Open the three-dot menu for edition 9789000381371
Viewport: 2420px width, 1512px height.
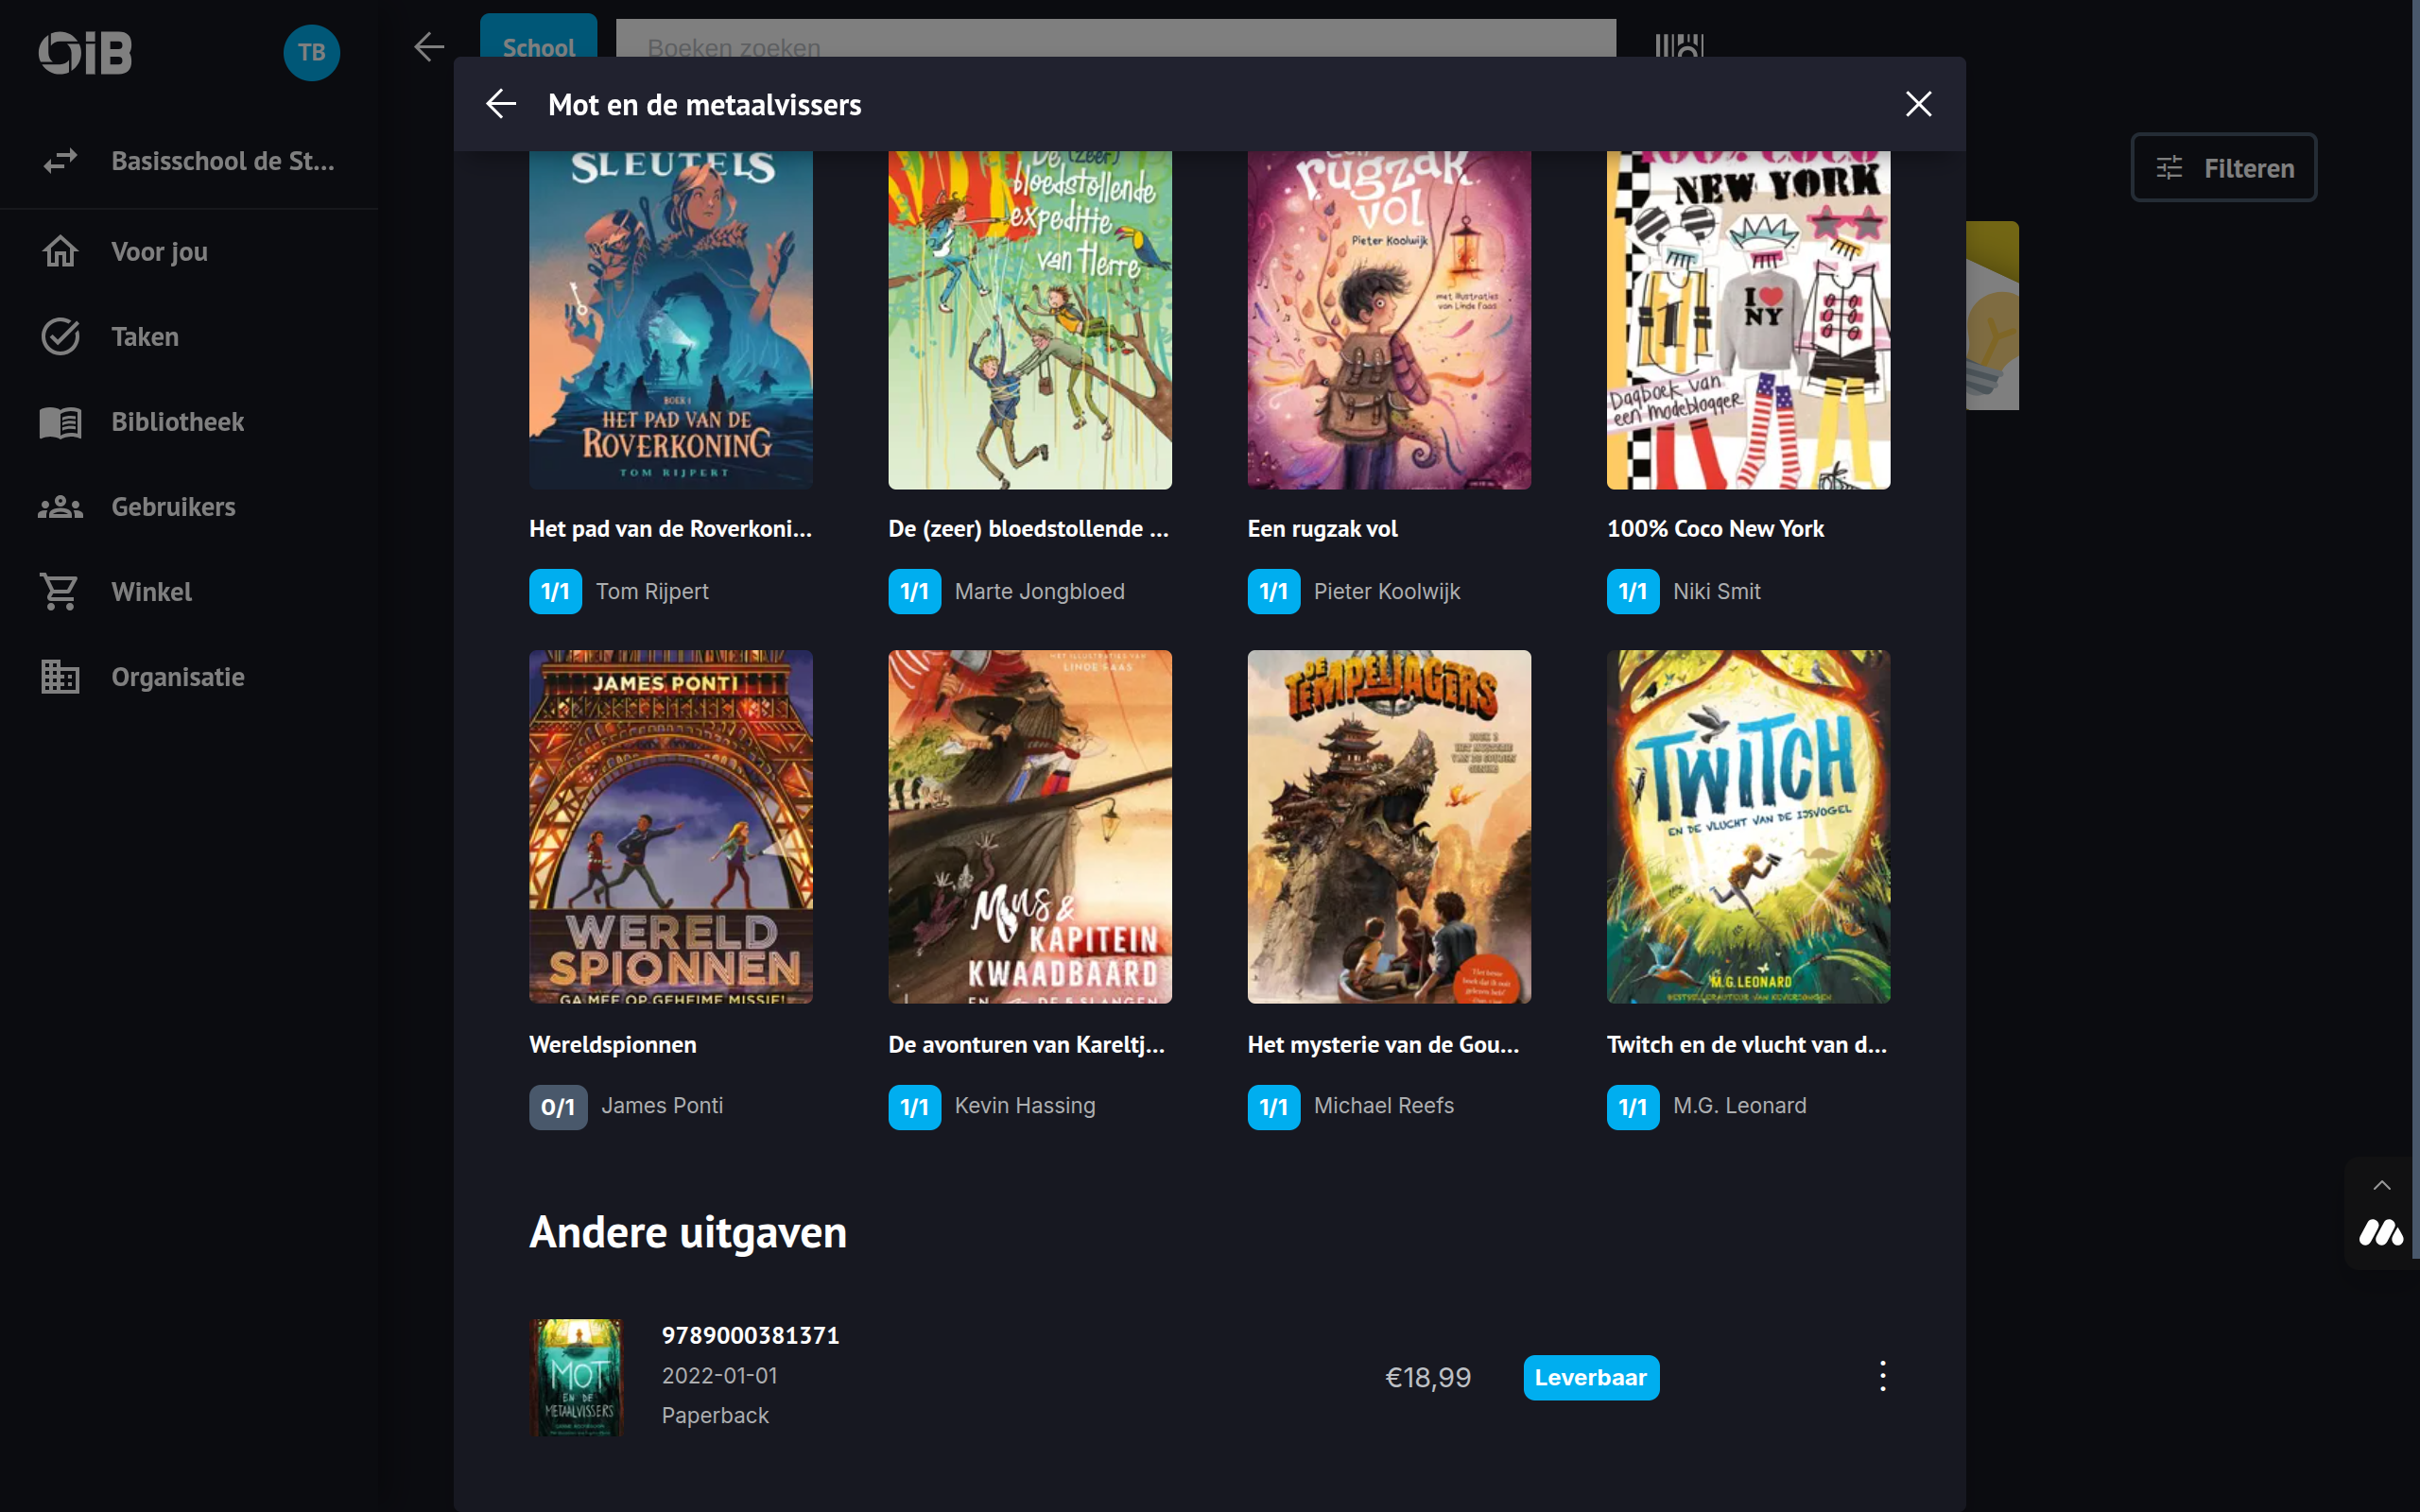click(1882, 1376)
